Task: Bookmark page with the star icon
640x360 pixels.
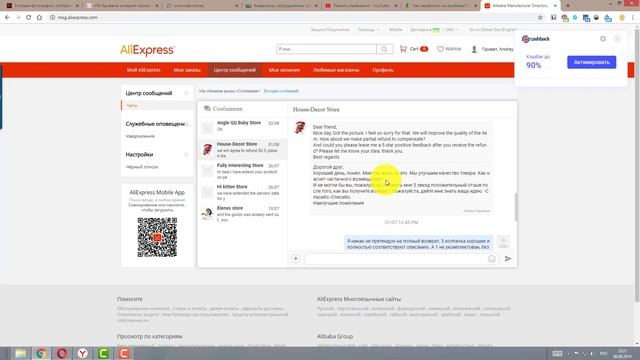Action: click(540, 18)
